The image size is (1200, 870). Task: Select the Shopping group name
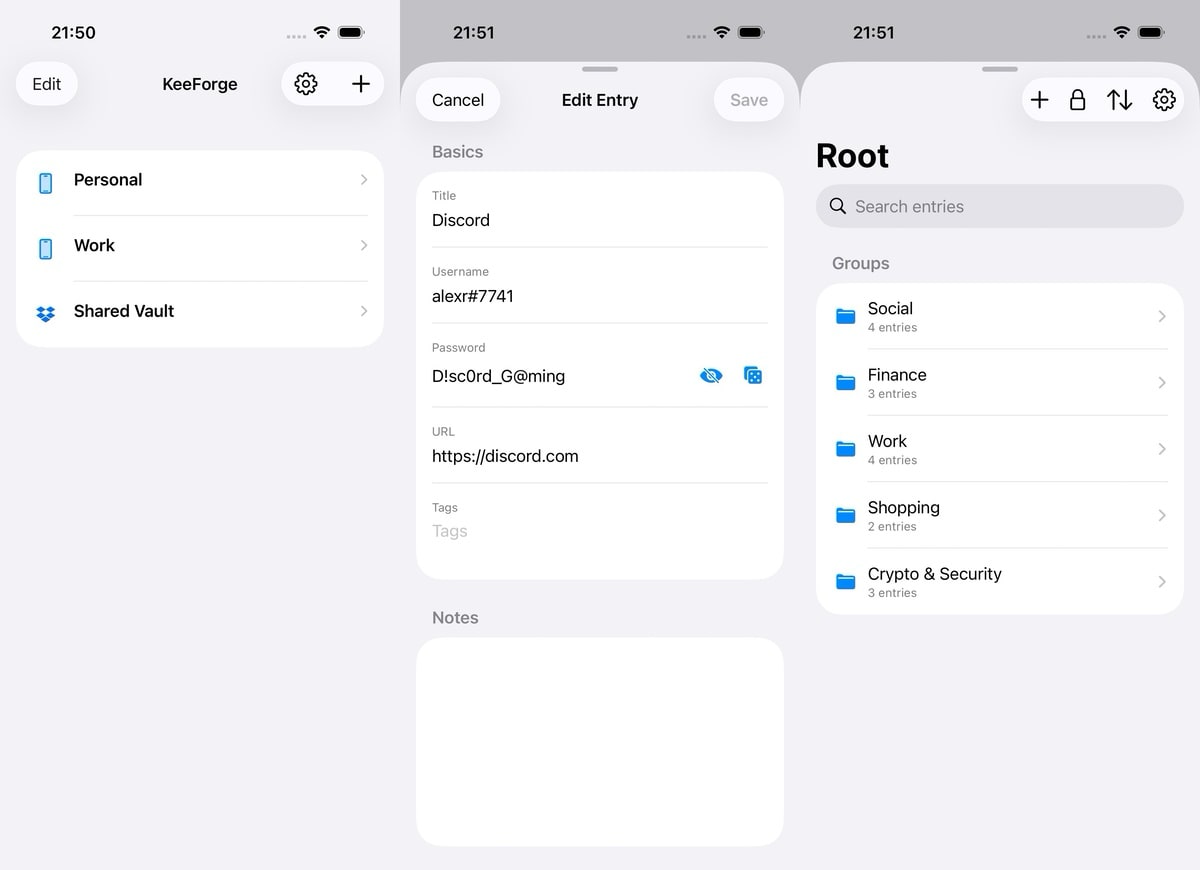[904, 508]
